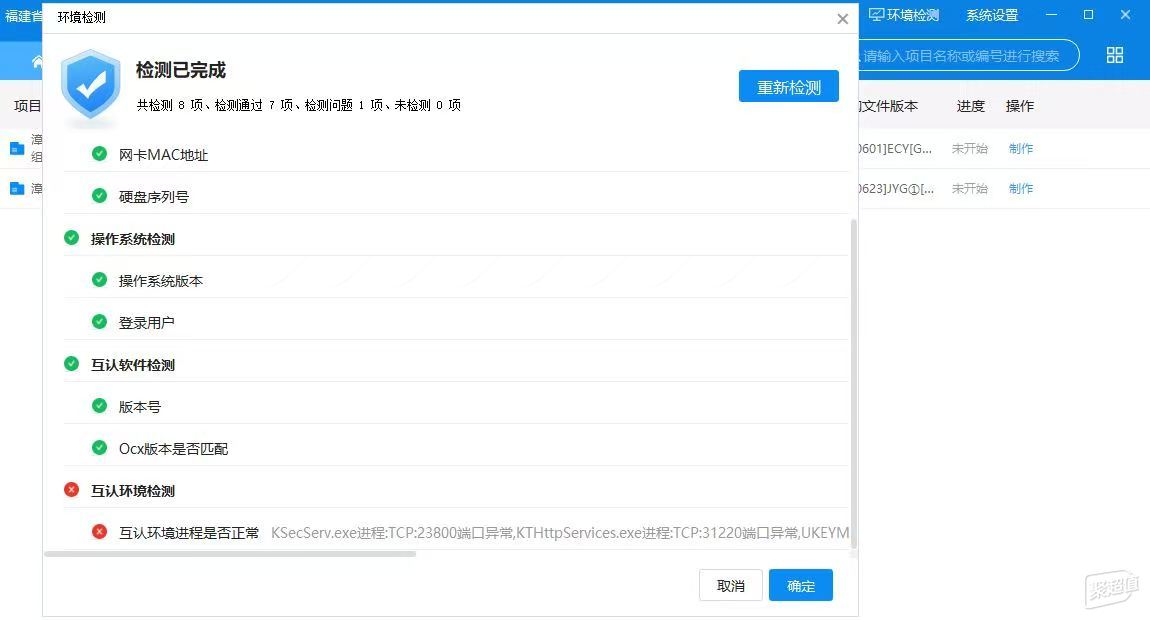Select the 互认软件检测 group heading
The height and width of the screenshot is (620, 1150).
(133, 365)
